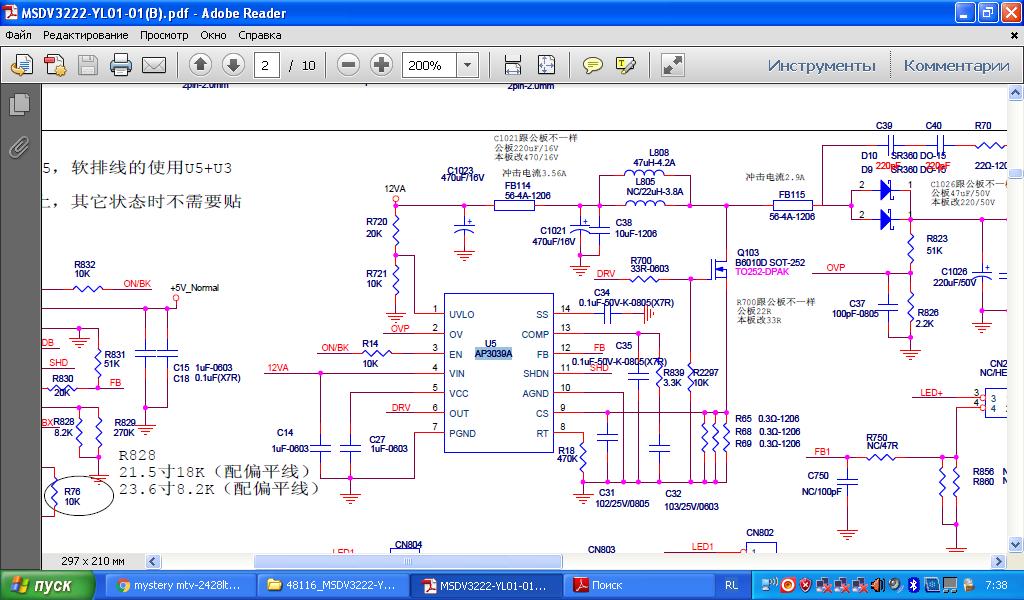Open the Файл menu
This screenshot has height=600, width=1024.
coord(18,35)
